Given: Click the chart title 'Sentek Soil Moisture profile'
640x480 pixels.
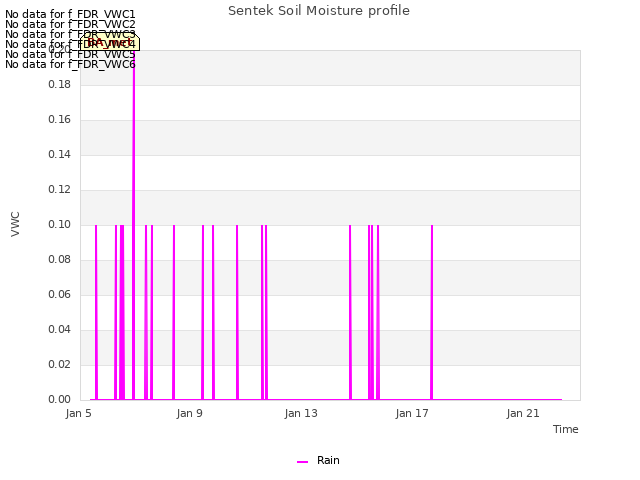Looking at the screenshot, I should [319, 11].
